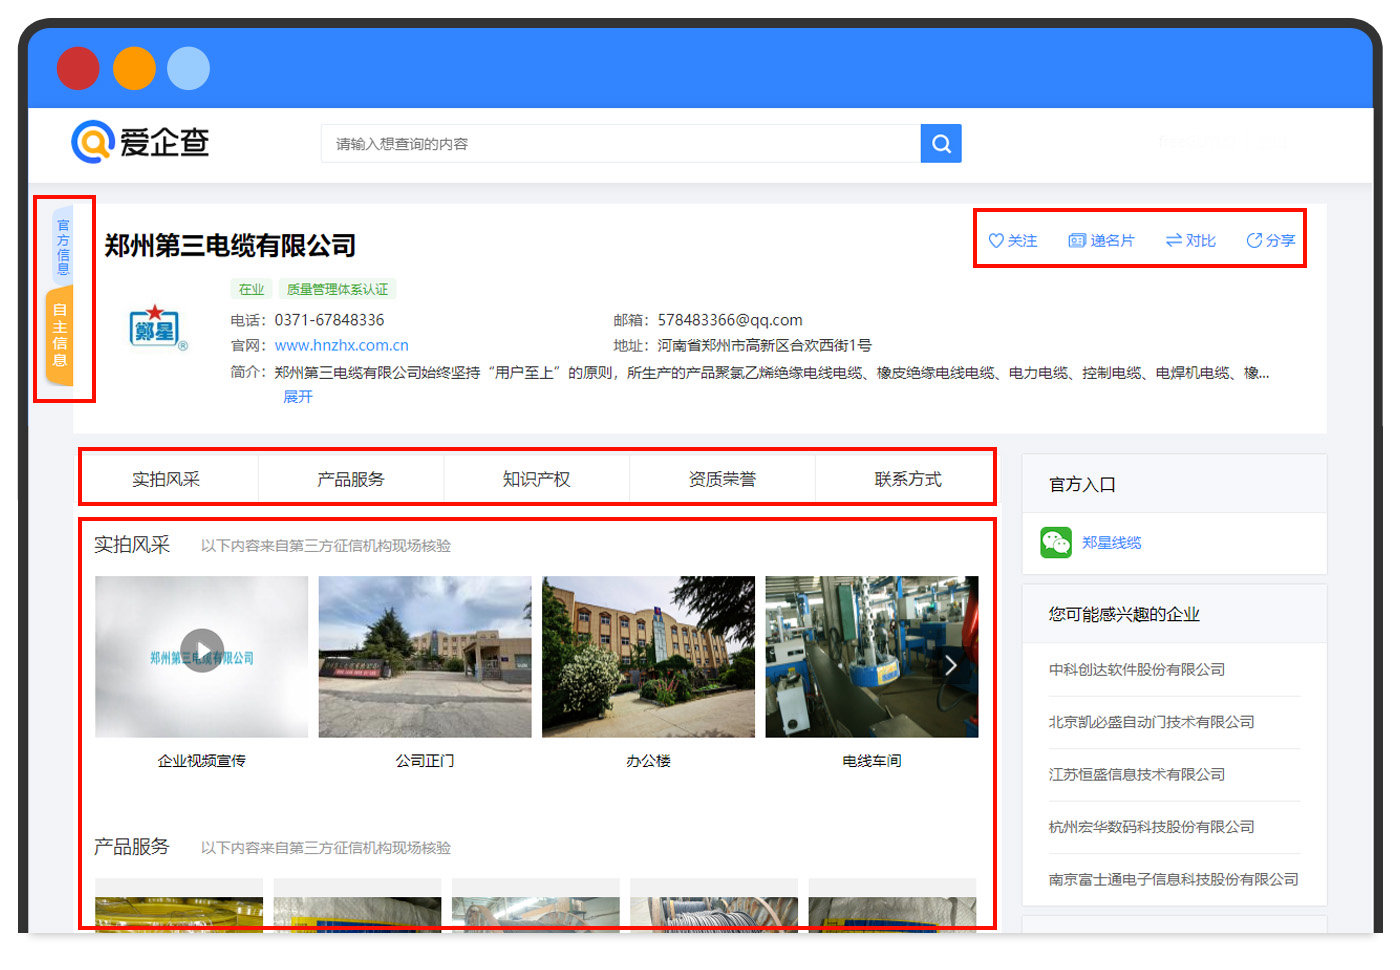
Task: Open the 官方信息 side tab
Action: click(63, 247)
